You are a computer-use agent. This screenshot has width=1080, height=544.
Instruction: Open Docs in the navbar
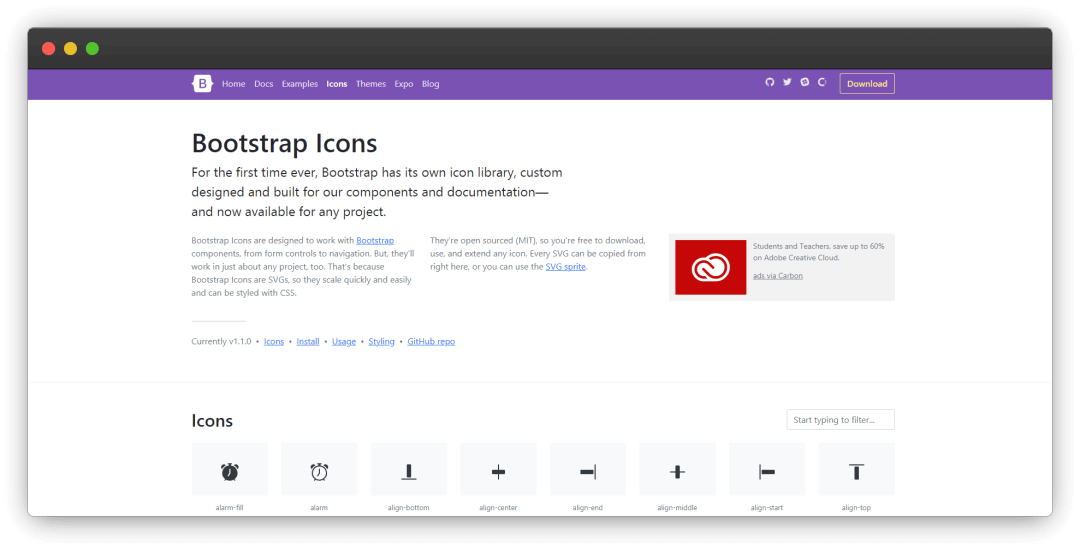264,84
